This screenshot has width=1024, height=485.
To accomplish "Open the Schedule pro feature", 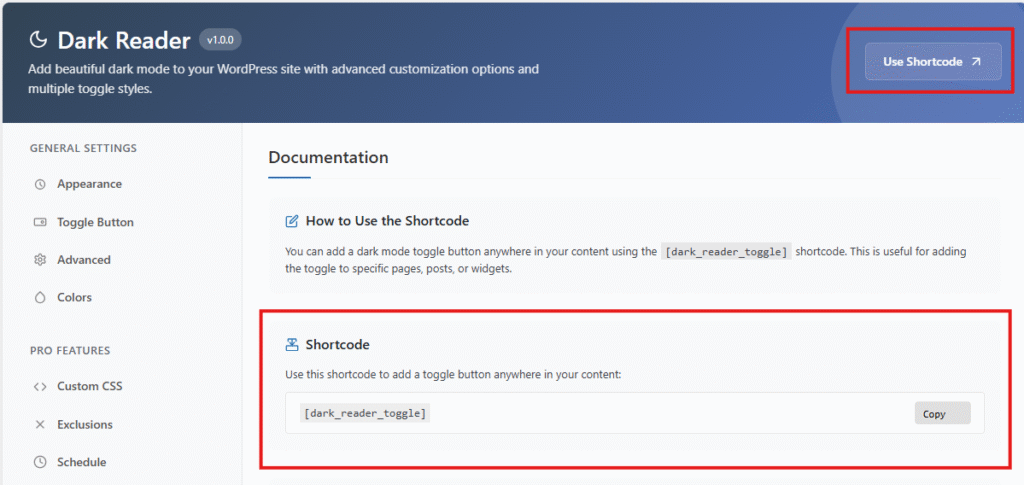I will (81, 462).
